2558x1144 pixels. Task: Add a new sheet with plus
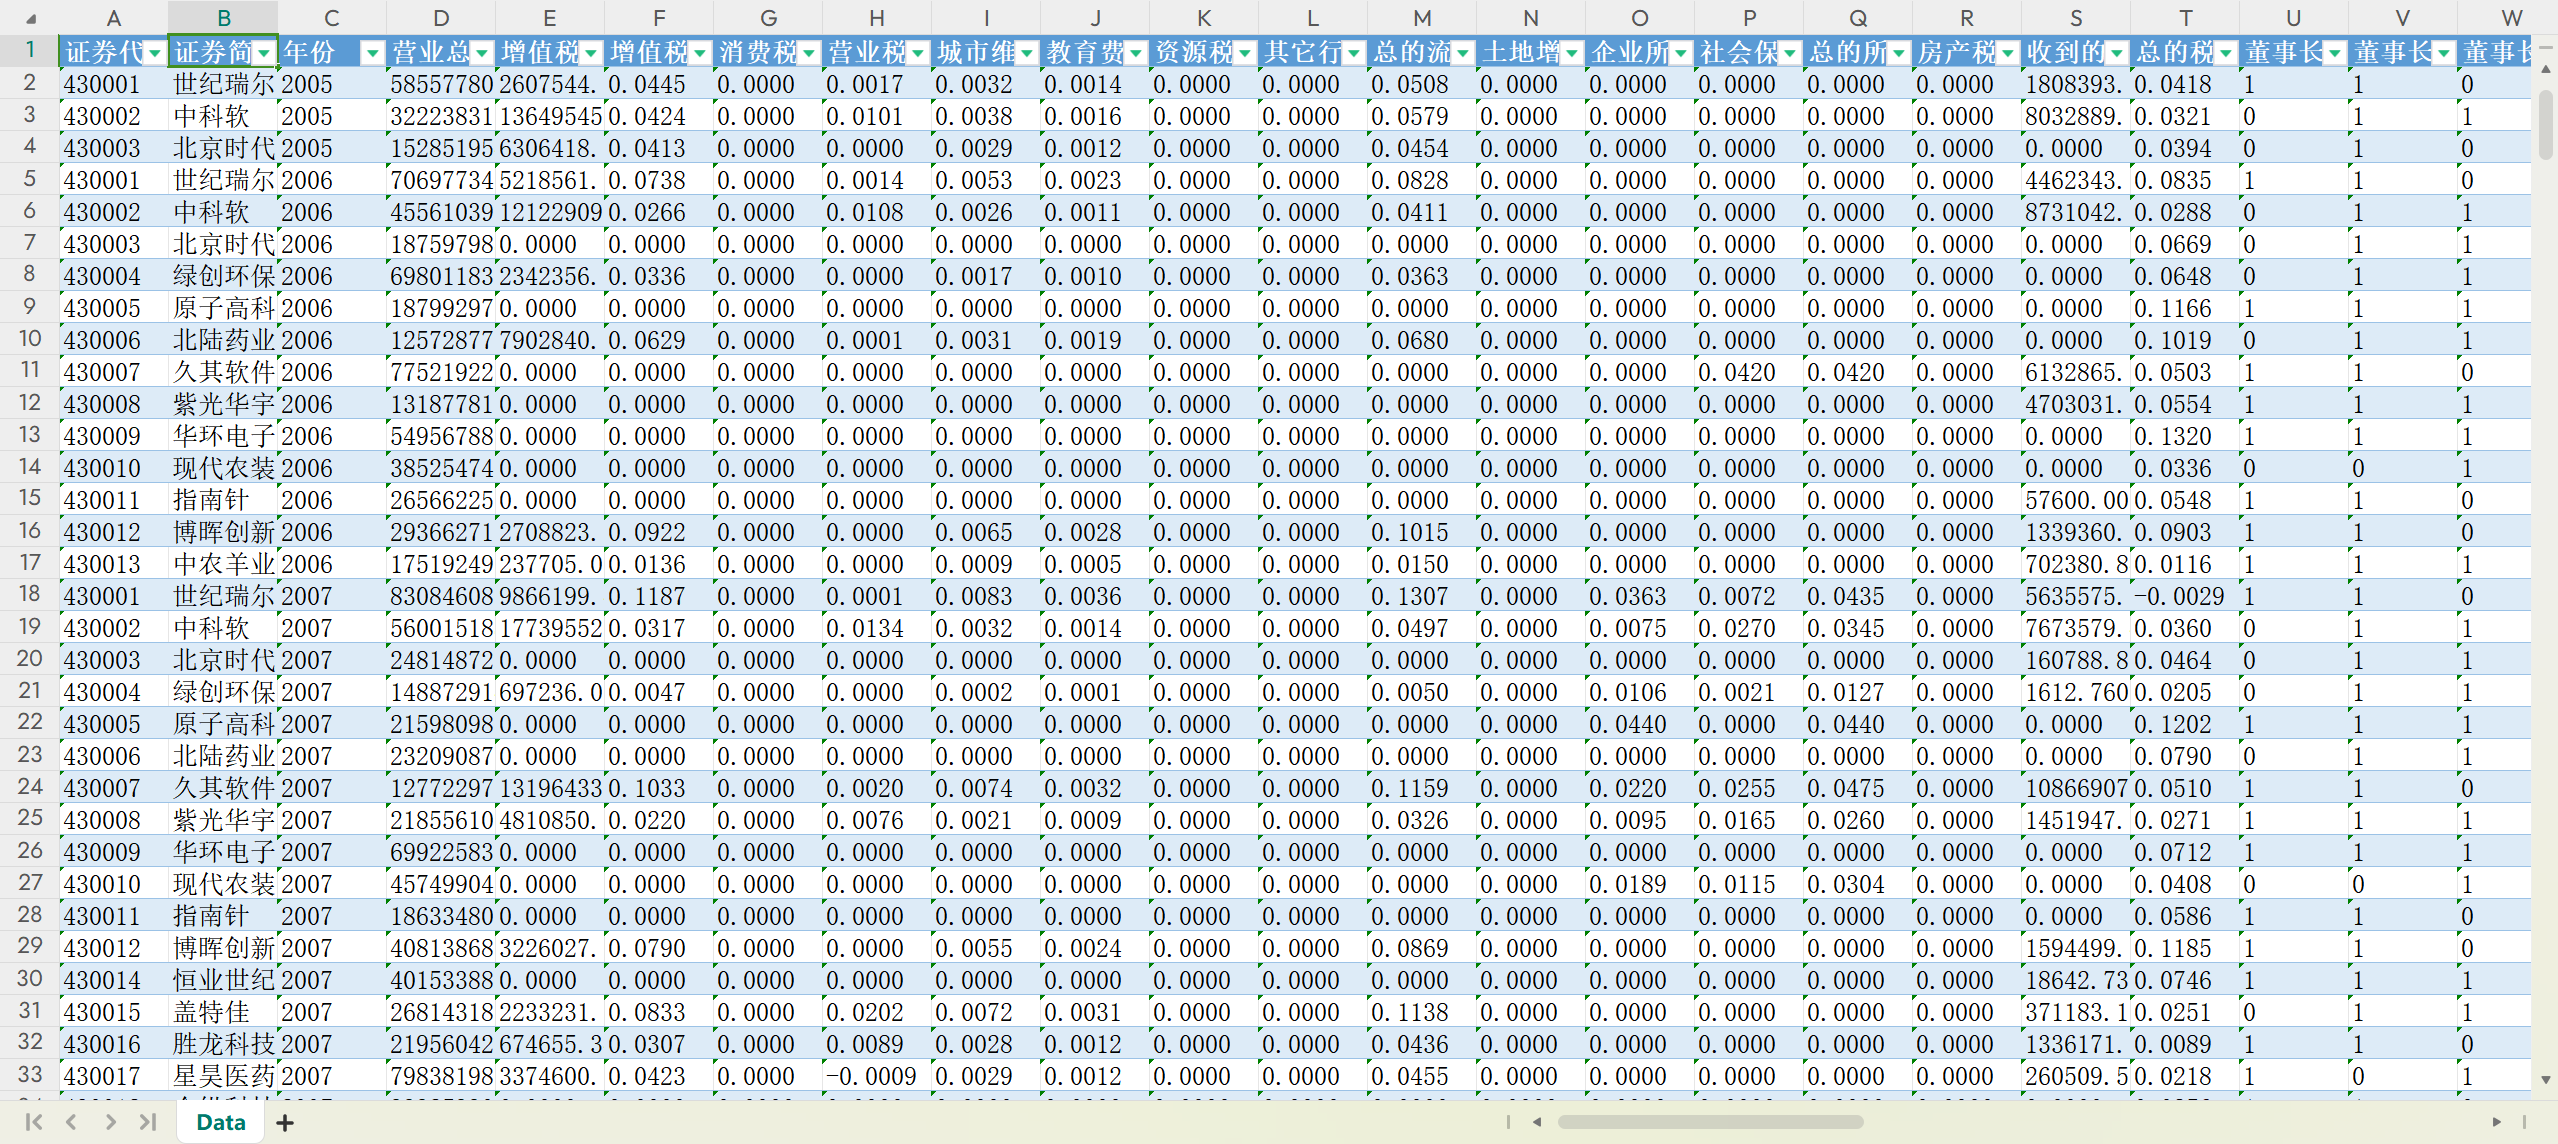coord(285,1123)
